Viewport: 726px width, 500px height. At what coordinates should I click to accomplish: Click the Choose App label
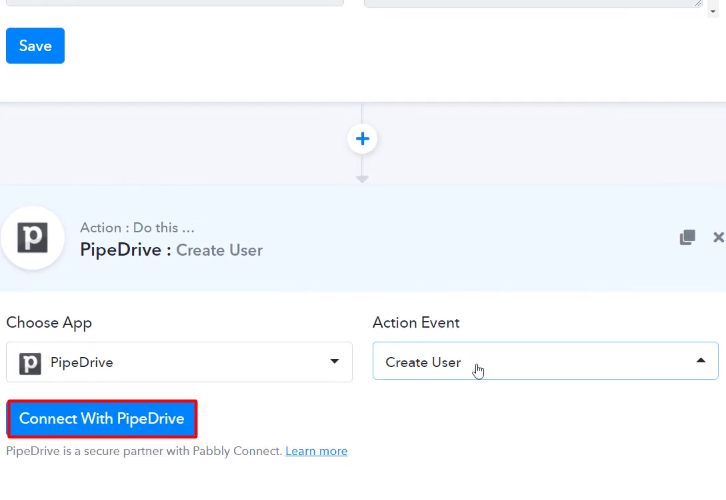(x=49, y=323)
